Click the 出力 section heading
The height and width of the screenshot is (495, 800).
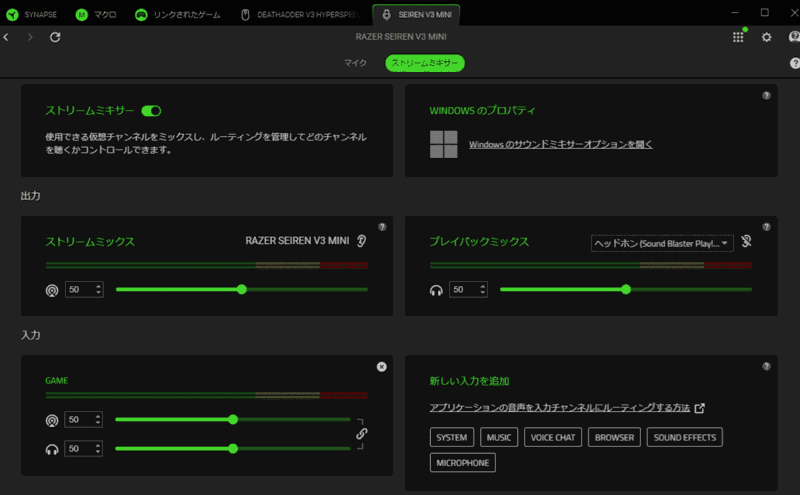[31, 196]
